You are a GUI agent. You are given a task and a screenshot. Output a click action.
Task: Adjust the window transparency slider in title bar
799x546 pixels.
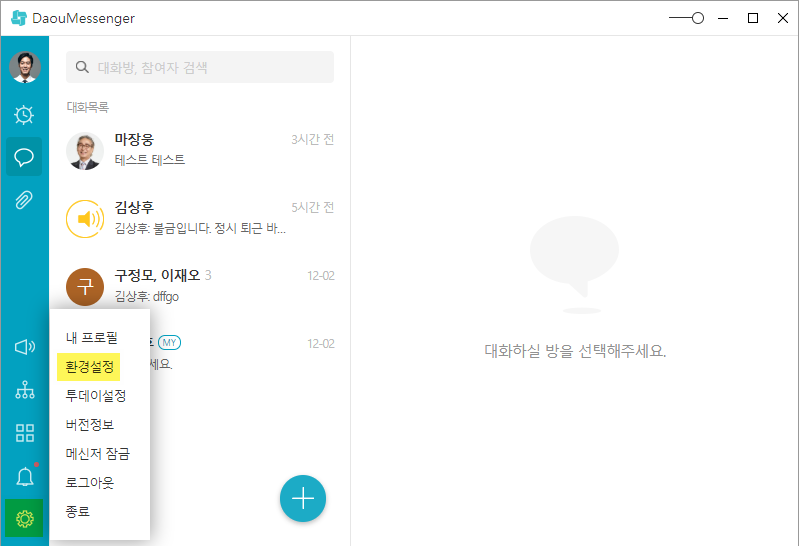click(x=697, y=18)
